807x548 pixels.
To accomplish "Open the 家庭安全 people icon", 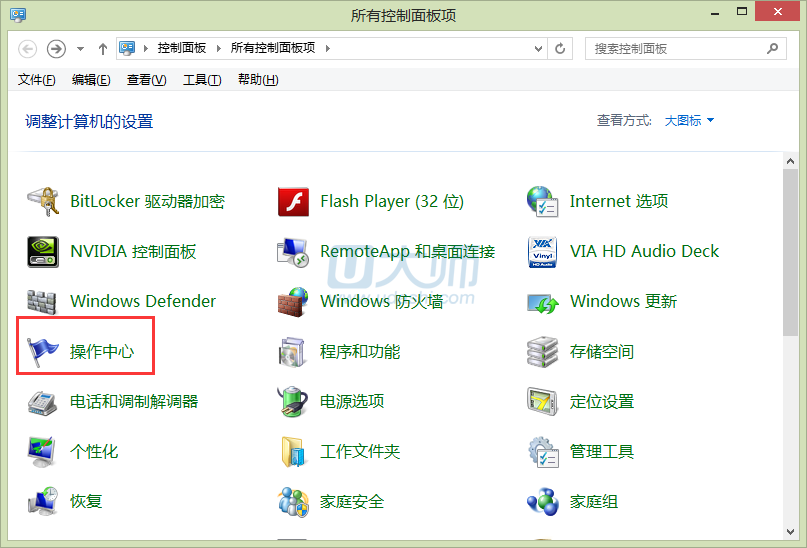I will point(293,502).
